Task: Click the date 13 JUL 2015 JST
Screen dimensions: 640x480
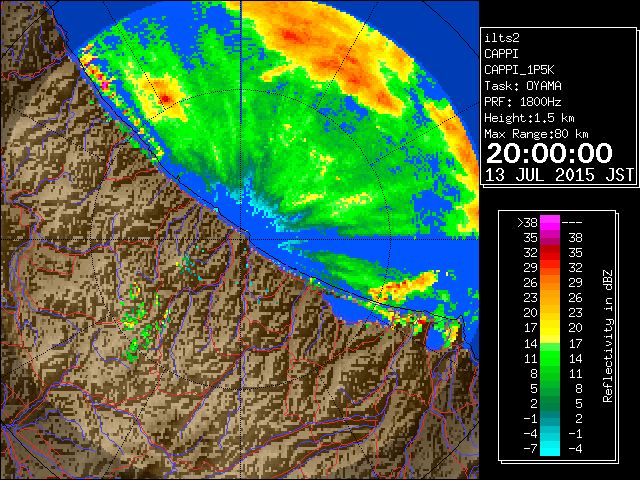Action: click(559, 175)
